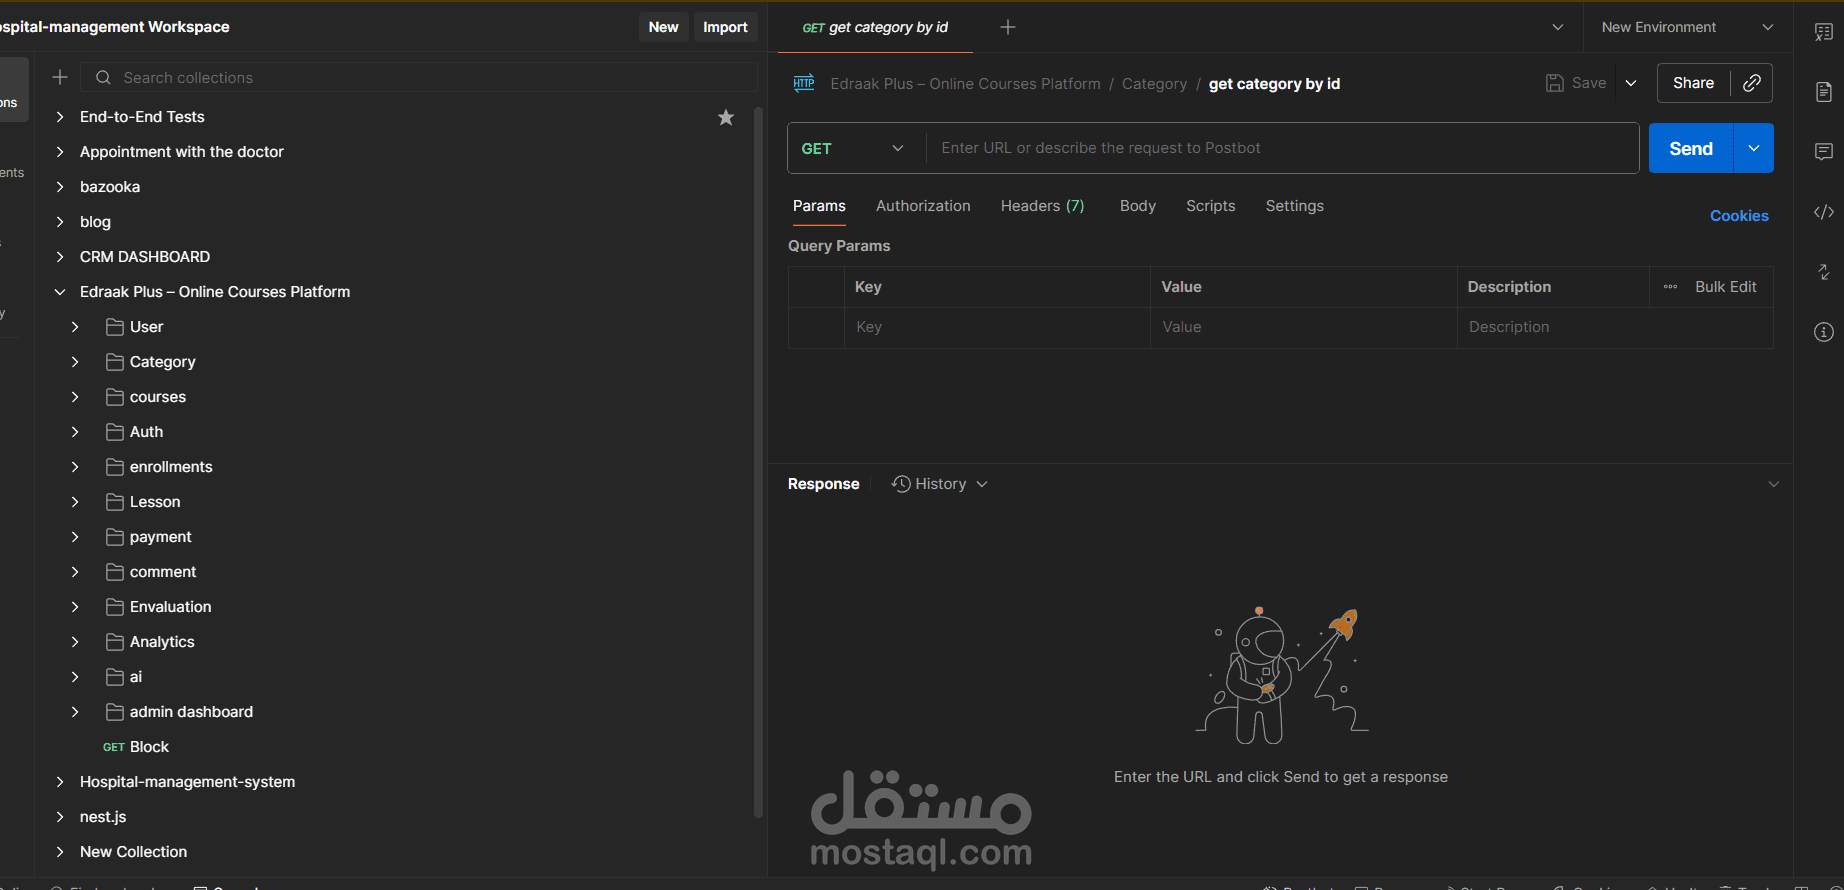The image size is (1844, 890).
Task: Open the Send button dropdown arrow
Action: click(1754, 148)
